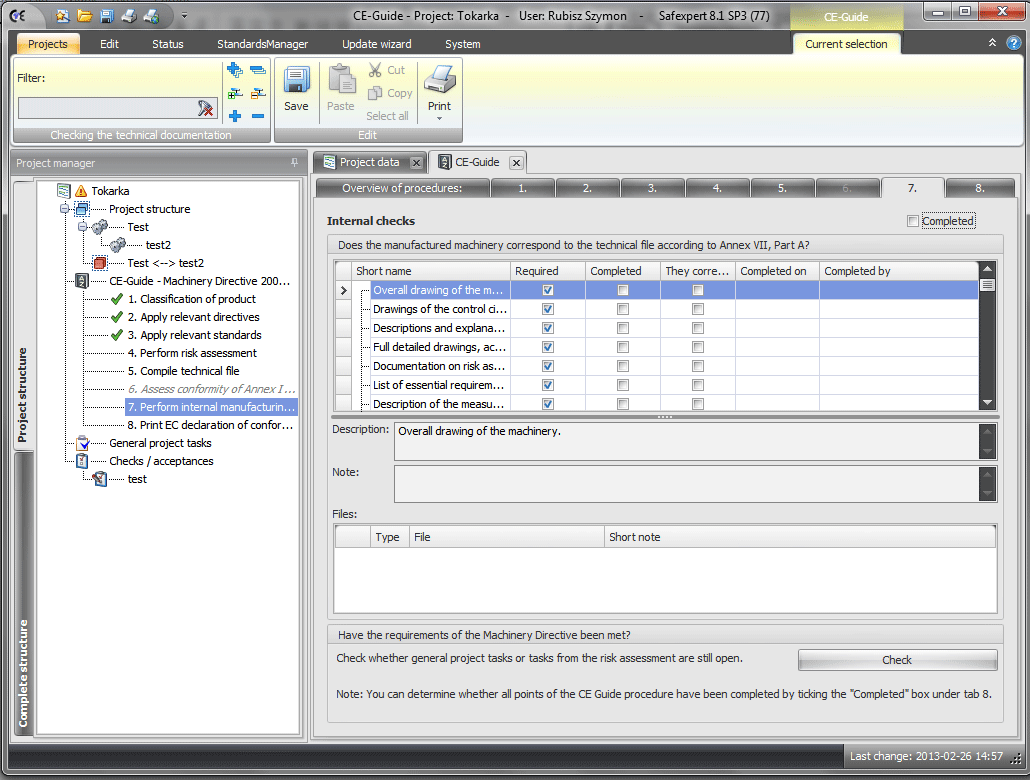
Task: Select '4. Perform risk assessment' in tree
Action: (192, 353)
